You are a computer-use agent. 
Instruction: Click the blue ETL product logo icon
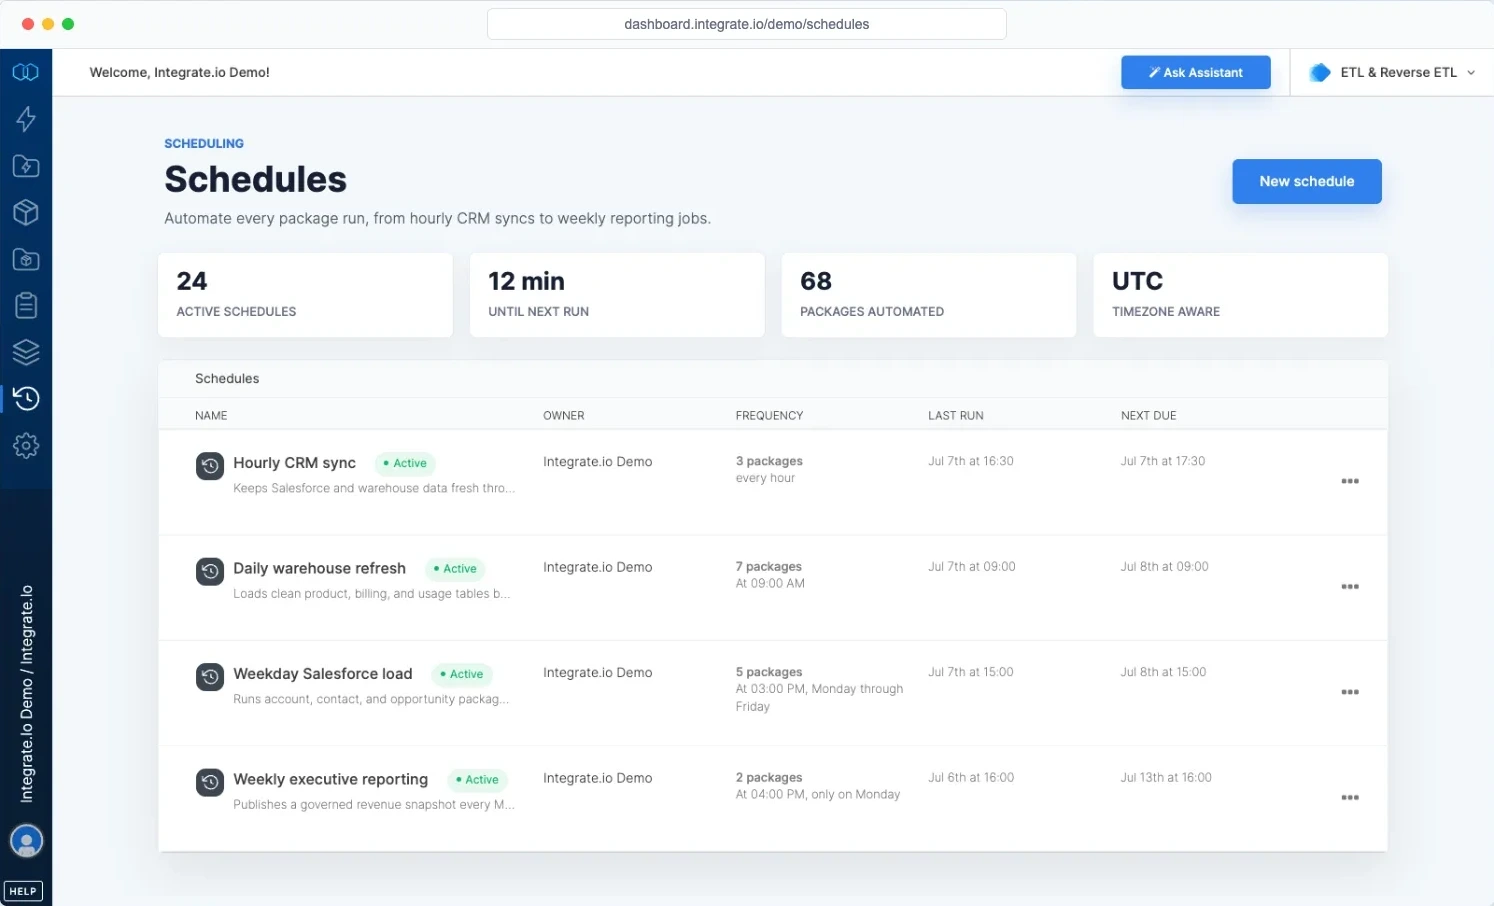[1320, 72]
